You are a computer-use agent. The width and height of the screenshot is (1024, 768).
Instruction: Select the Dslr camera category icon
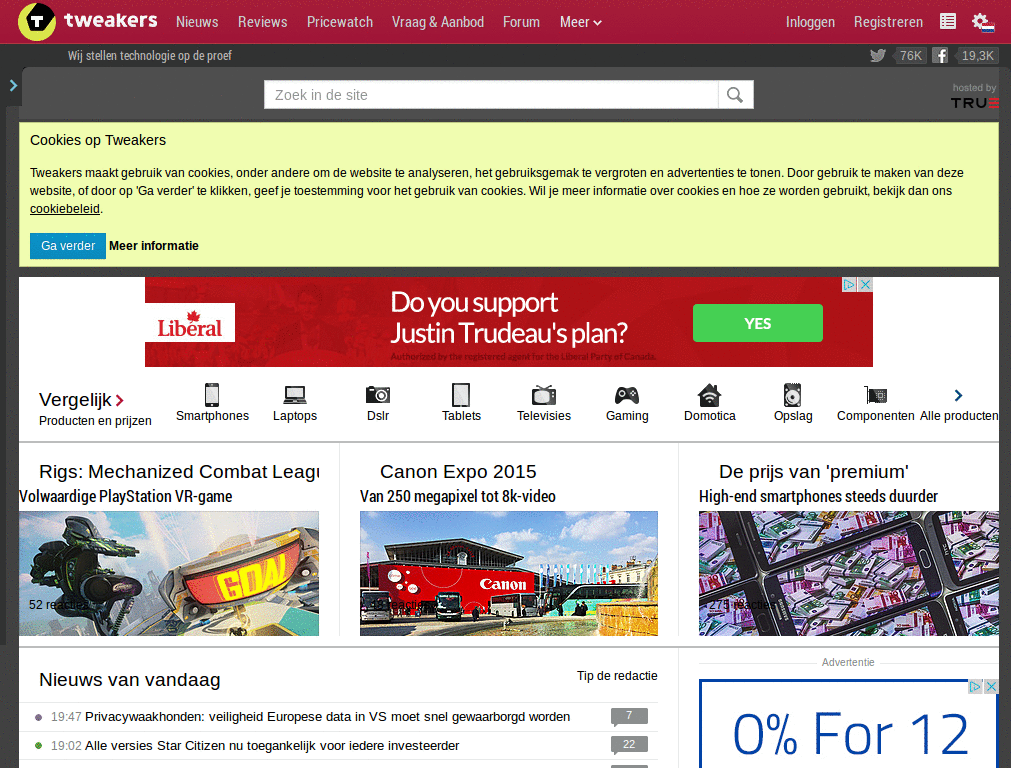377,394
